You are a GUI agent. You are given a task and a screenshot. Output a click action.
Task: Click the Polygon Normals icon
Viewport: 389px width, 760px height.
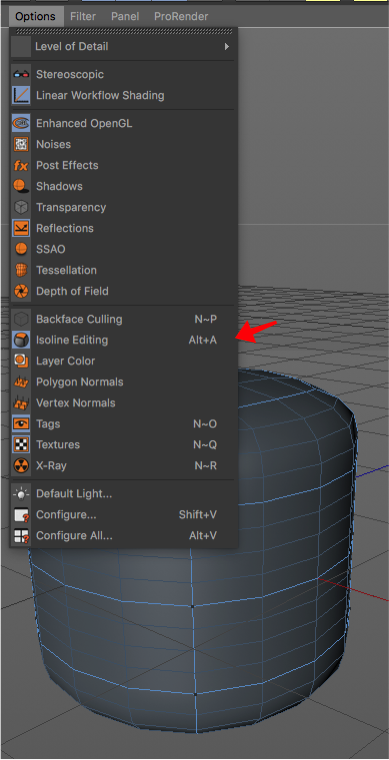(21, 382)
